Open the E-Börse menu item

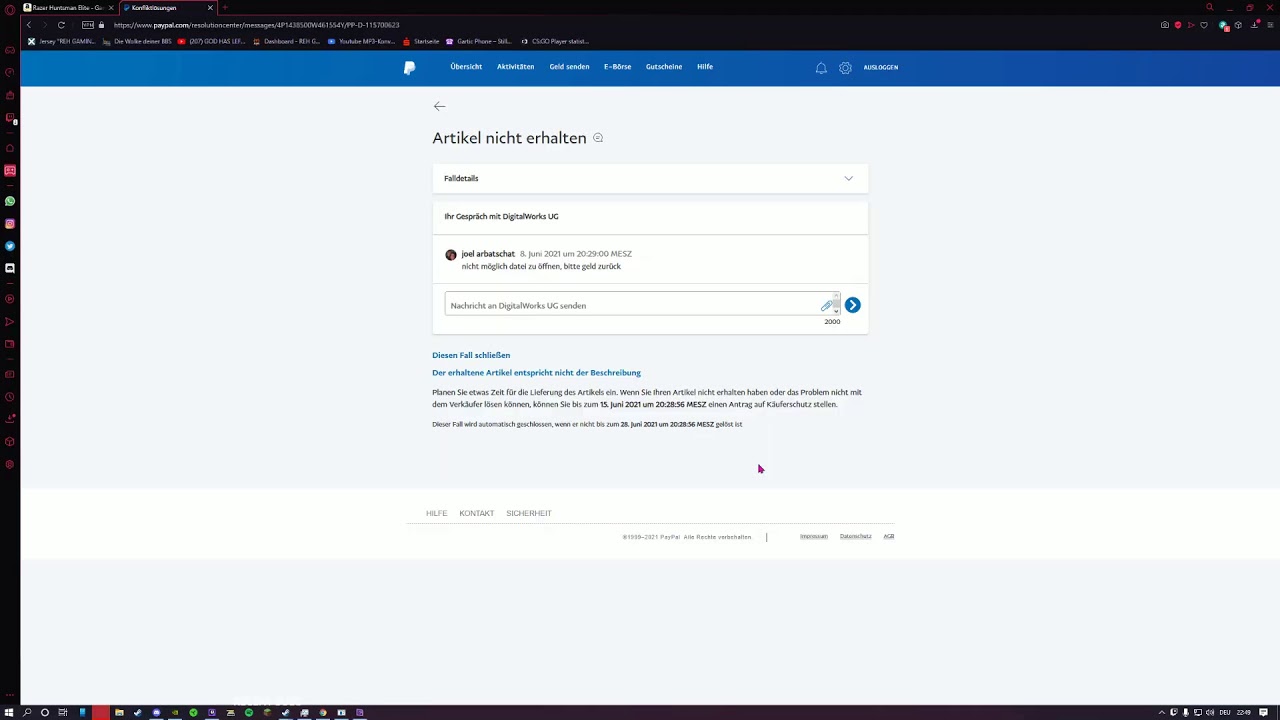617,67
